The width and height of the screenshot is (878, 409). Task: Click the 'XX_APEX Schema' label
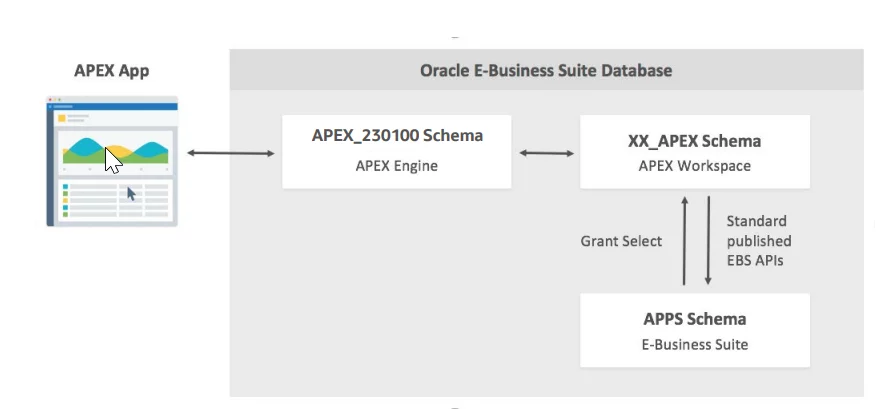click(x=694, y=141)
